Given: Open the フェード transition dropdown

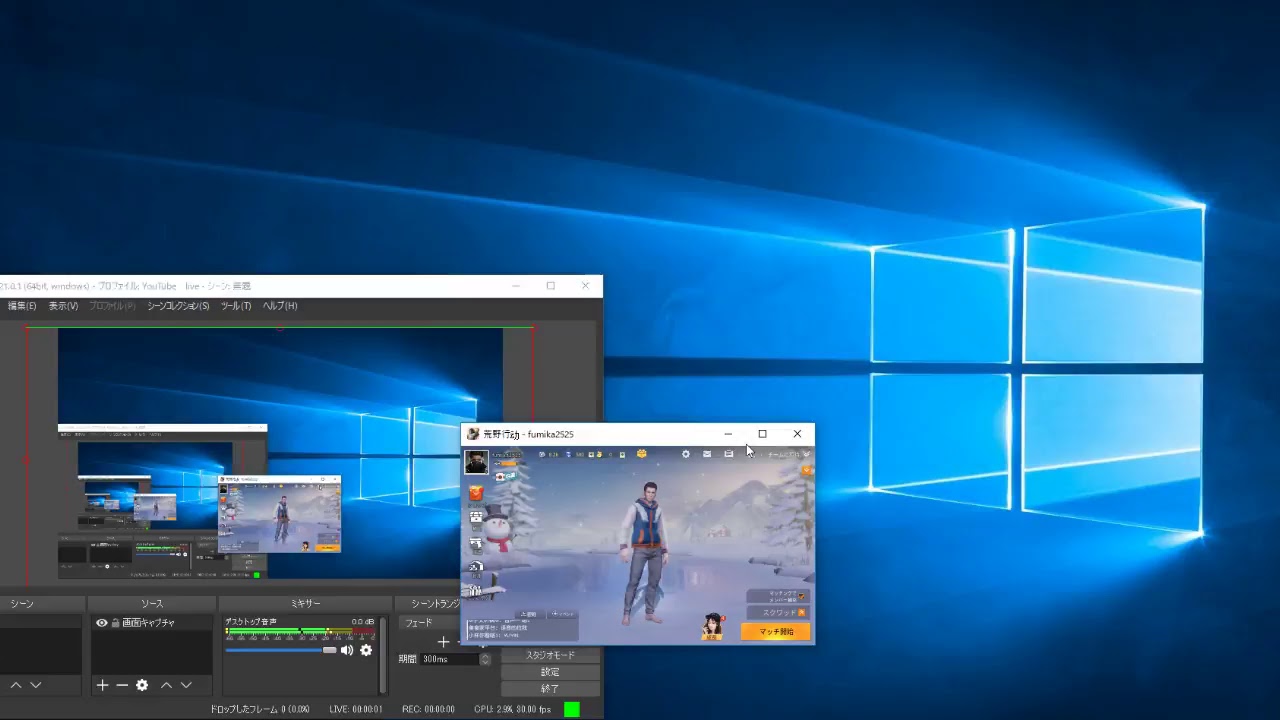Looking at the screenshot, I should (x=429, y=623).
